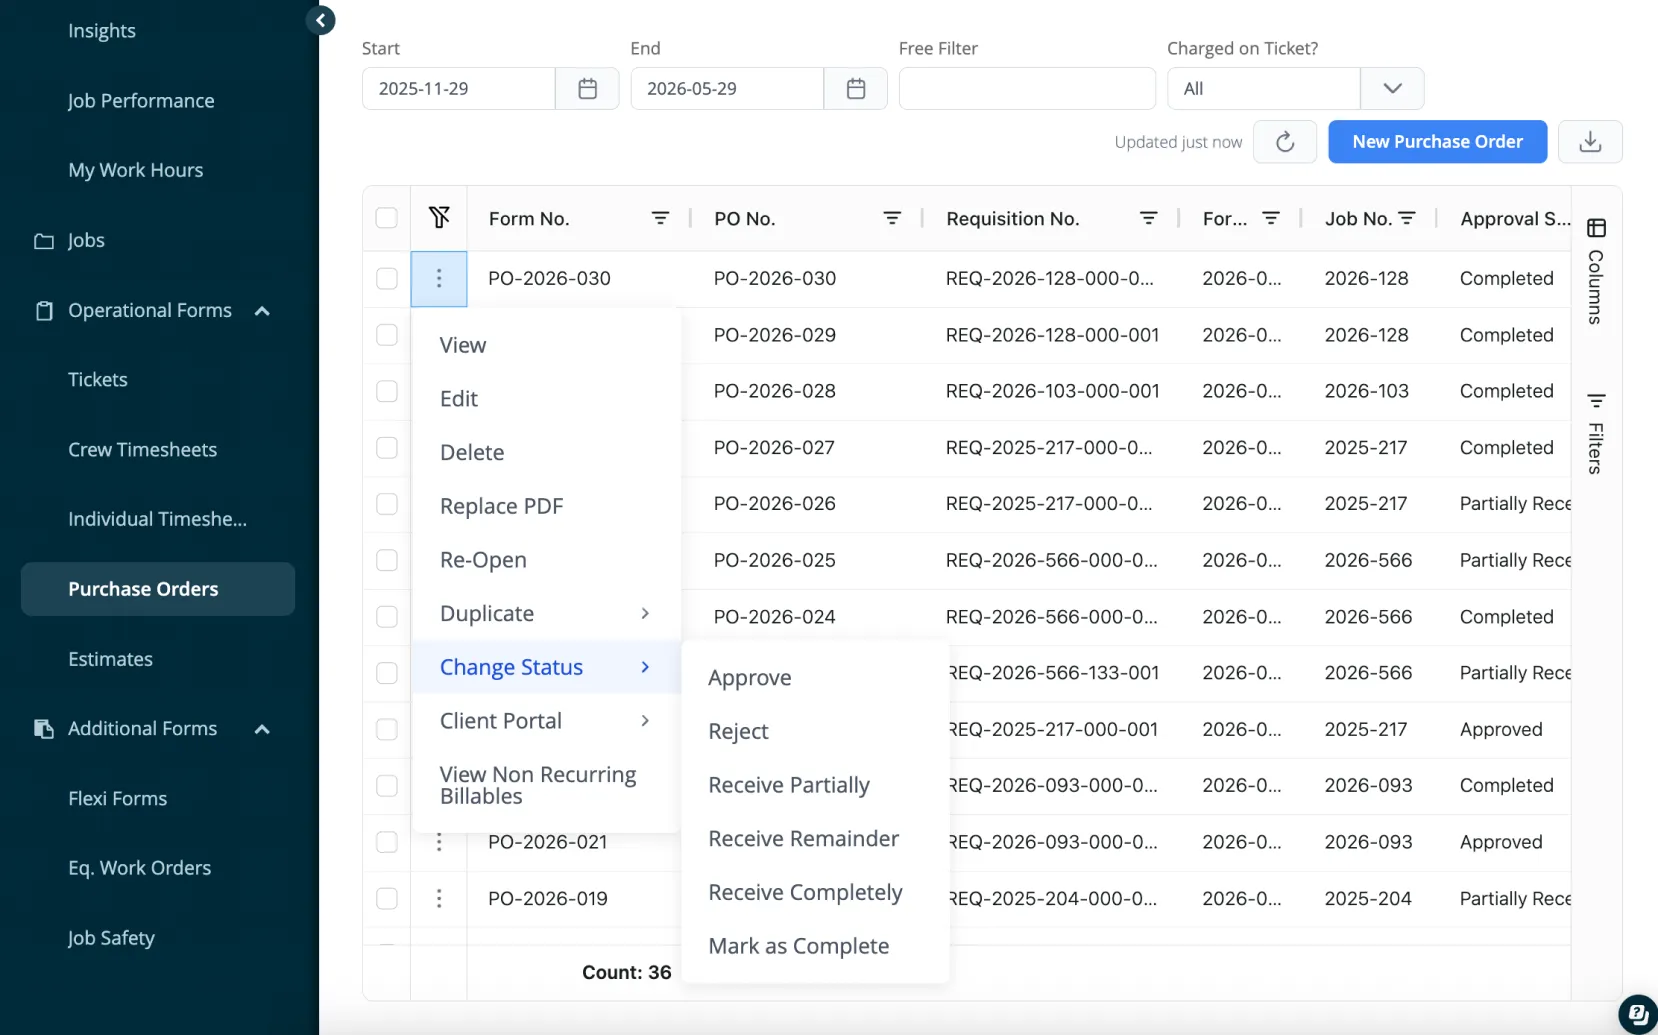The height and width of the screenshot is (1035, 1658).
Task: Collapse the sidebar with the arrow button
Action: click(x=320, y=20)
